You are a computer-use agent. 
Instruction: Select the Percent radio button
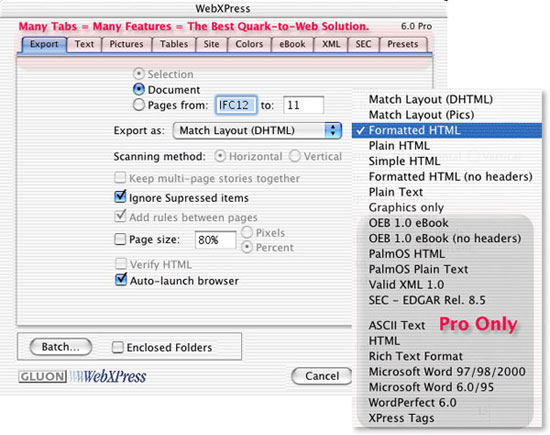pyautogui.click(x=247, y=247)
